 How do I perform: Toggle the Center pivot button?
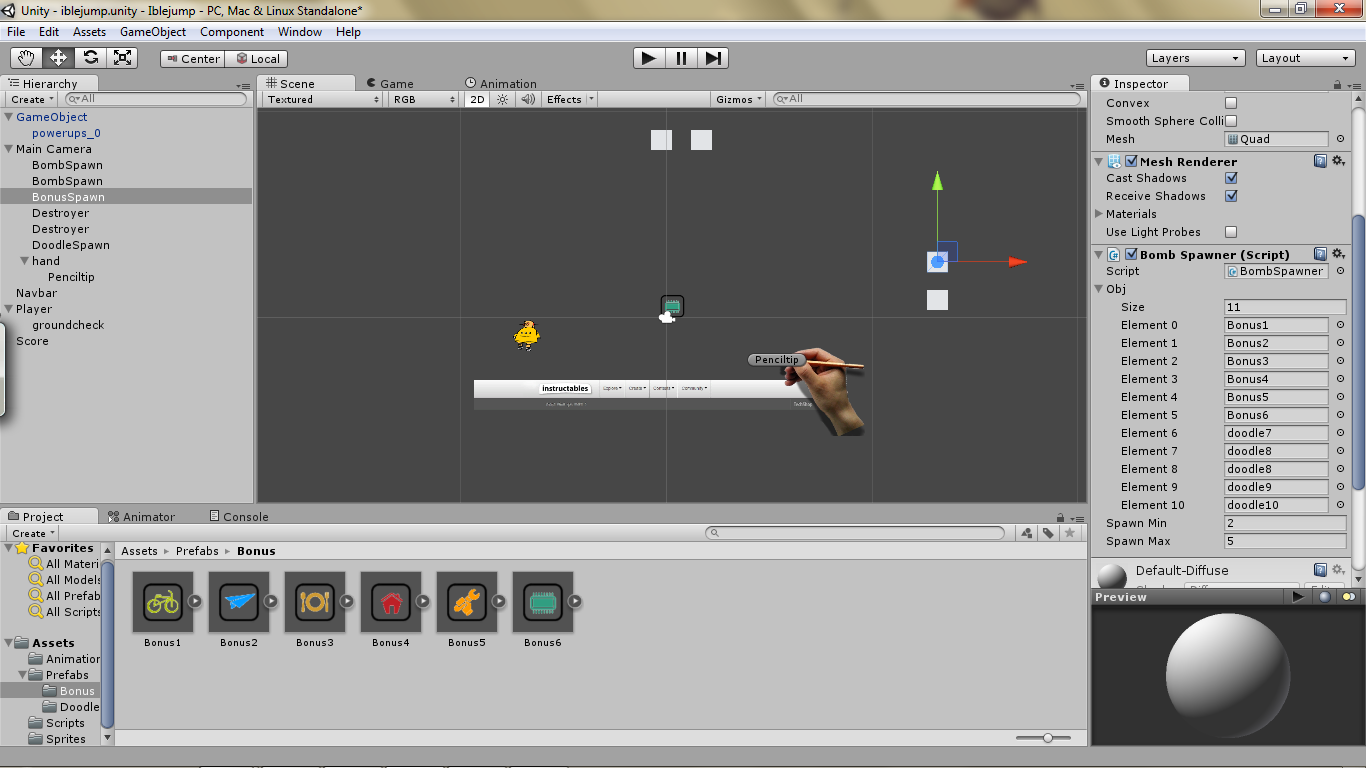click(193, 59)
